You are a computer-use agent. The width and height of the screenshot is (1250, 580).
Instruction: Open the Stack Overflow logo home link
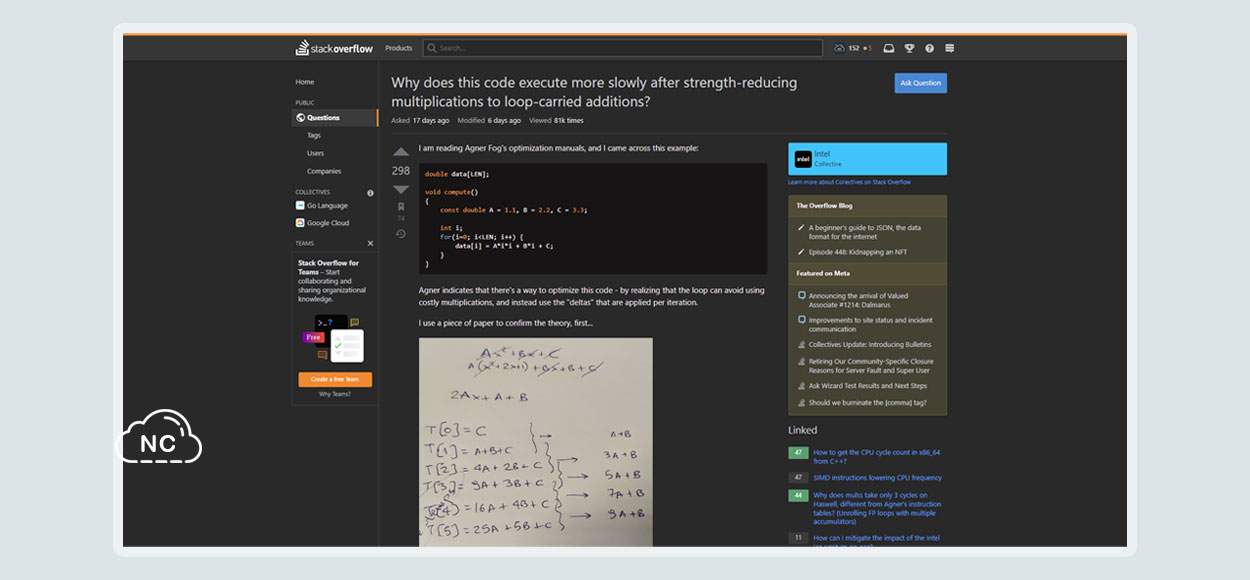[x=335, y=48]
